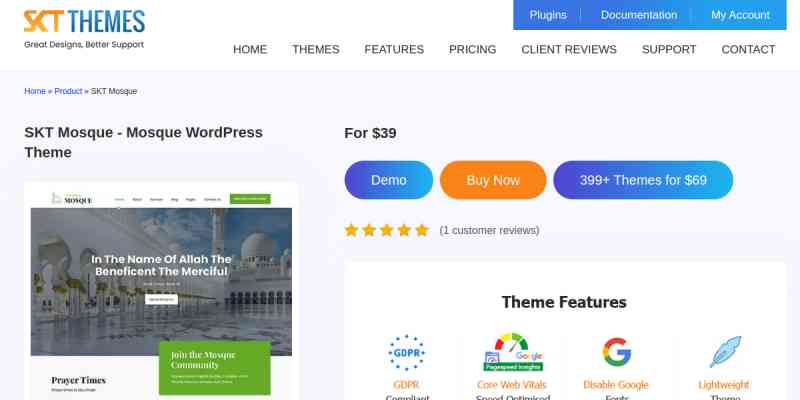
Task: Open the Documentation link
Action: (638, 15)
